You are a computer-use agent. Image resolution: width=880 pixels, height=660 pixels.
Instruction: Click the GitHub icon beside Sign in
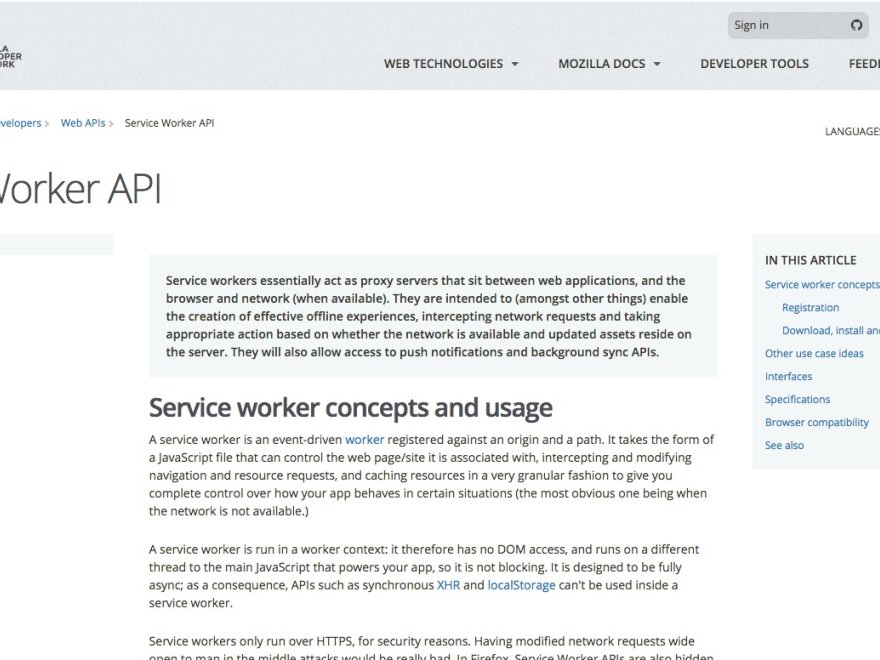856,25
